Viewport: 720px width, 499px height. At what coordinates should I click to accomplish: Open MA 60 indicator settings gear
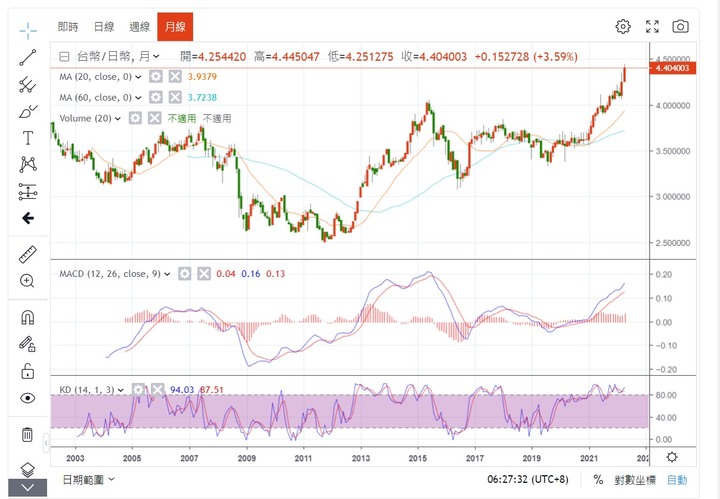[x=156, y=97]
